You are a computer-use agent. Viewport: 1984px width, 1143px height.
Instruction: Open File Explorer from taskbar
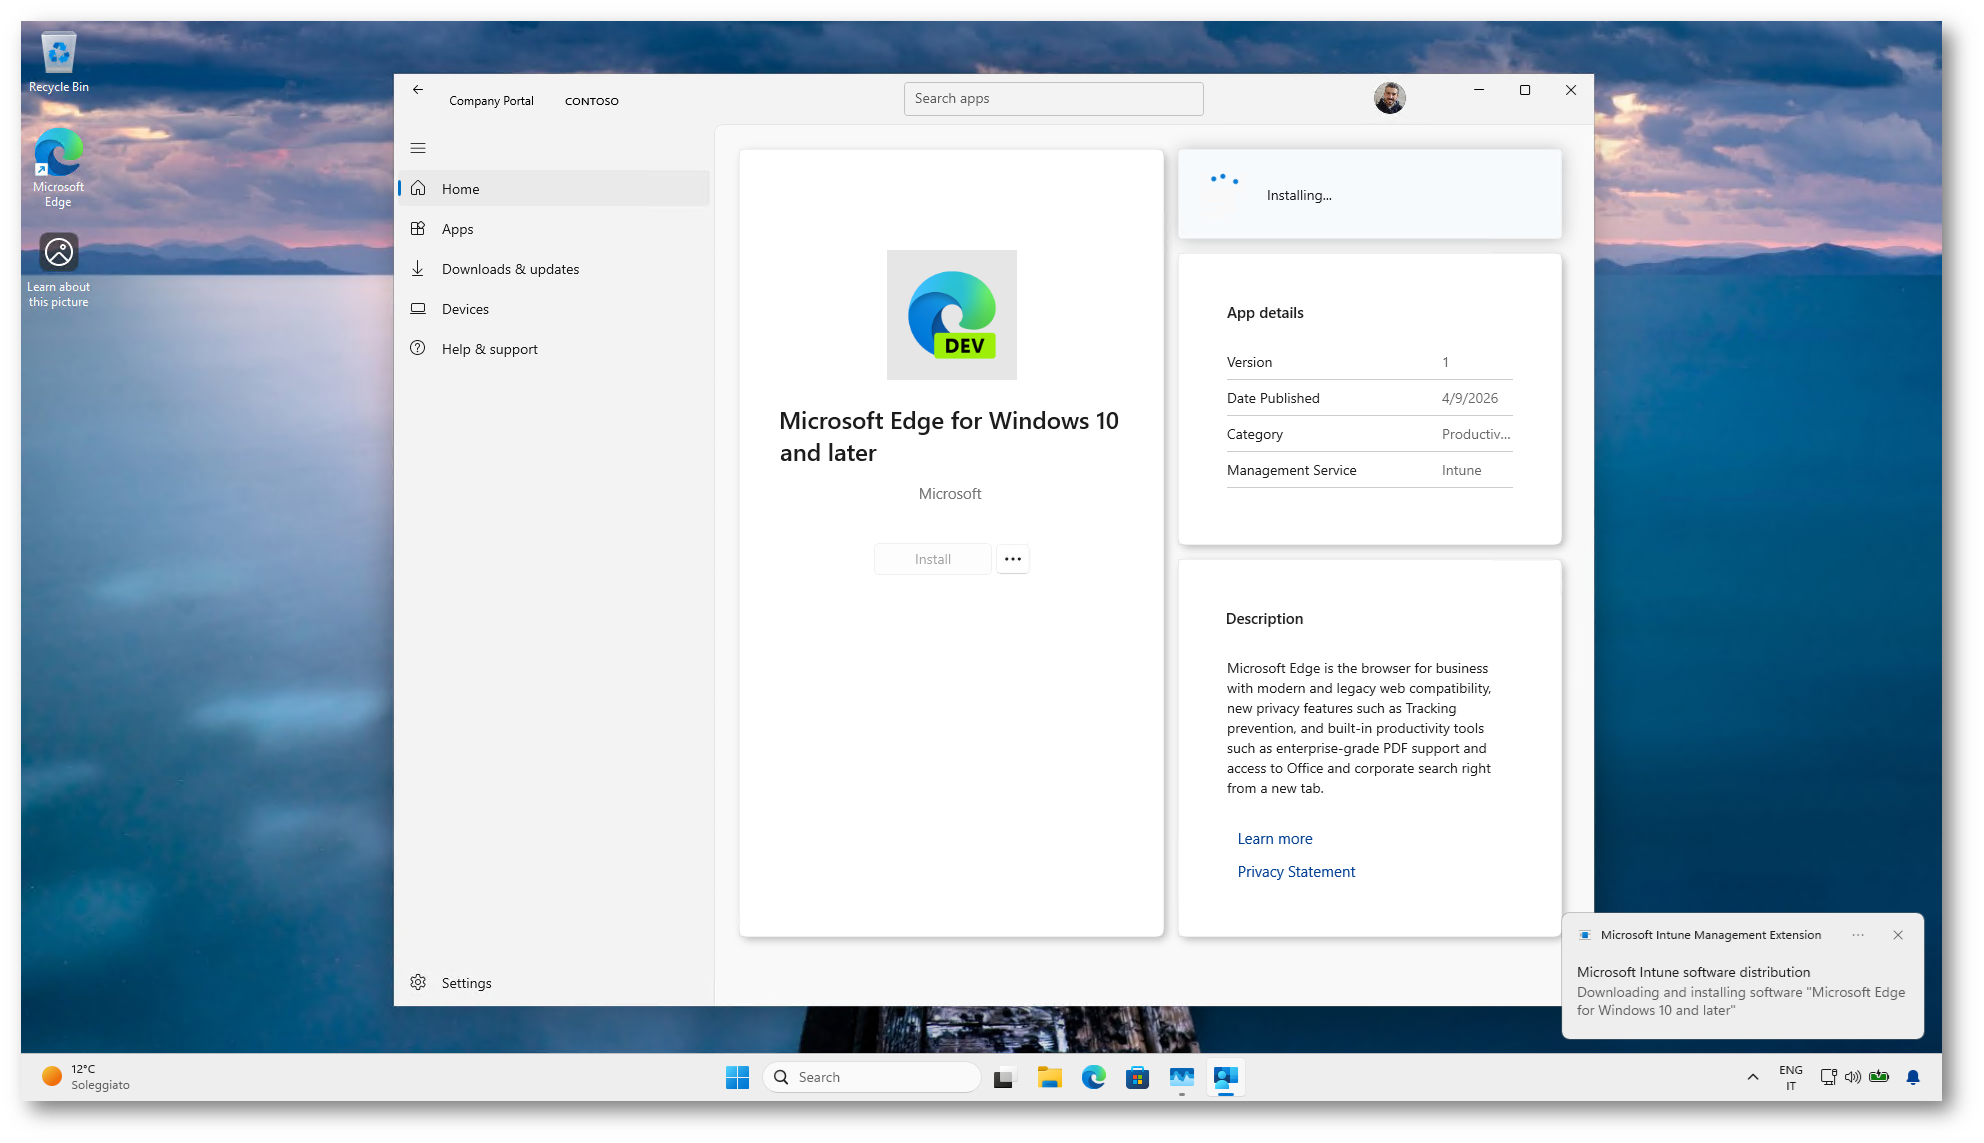(1049, 1077)
